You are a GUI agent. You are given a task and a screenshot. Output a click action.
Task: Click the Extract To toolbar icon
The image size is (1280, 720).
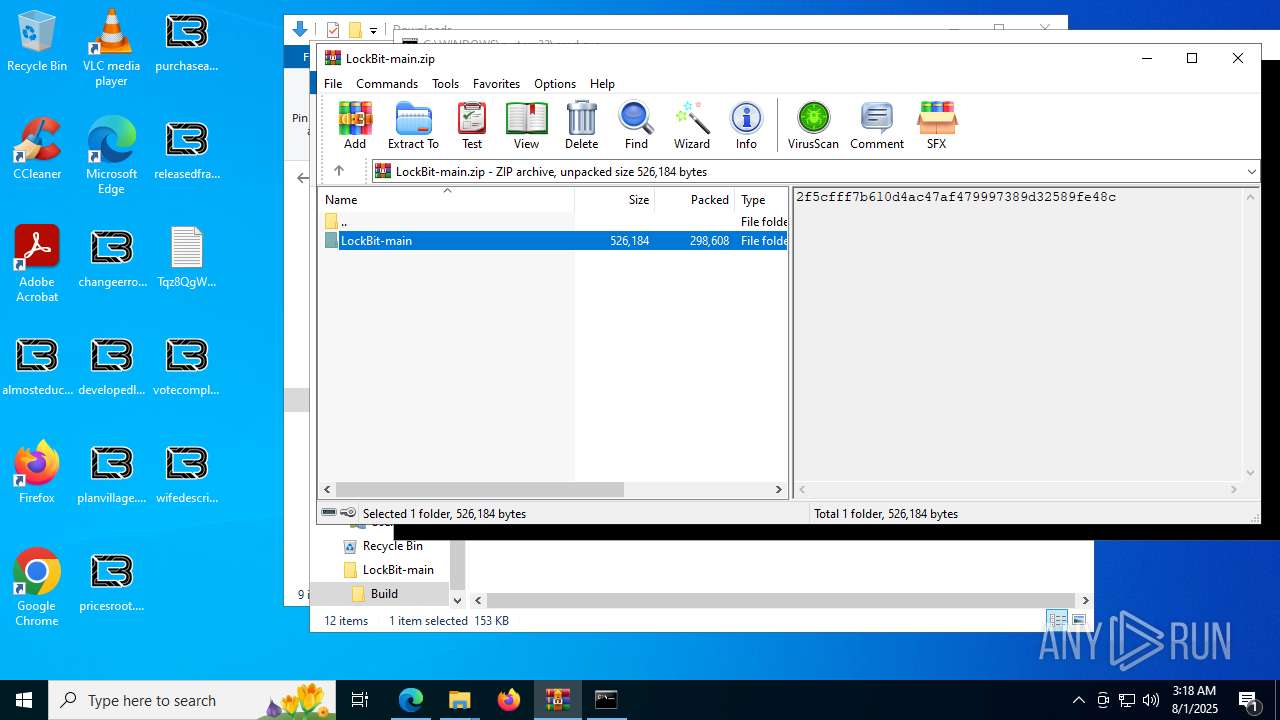click(413, 125)
